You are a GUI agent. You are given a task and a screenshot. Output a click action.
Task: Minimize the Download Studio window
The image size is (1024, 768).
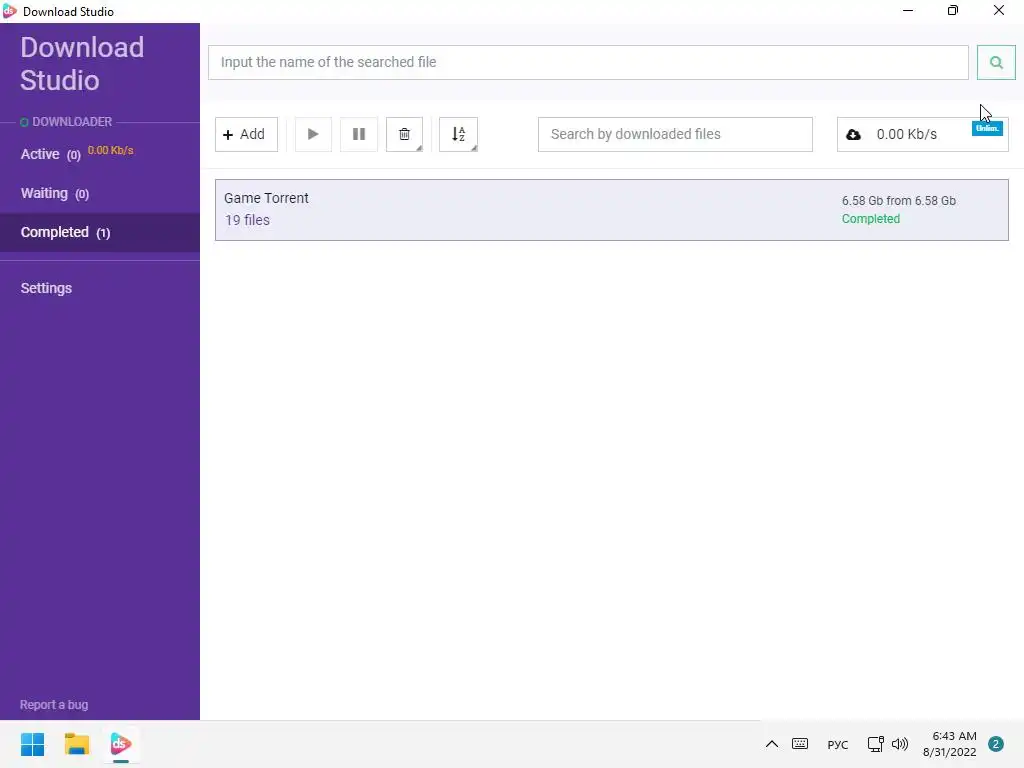[x=908, y=10]
